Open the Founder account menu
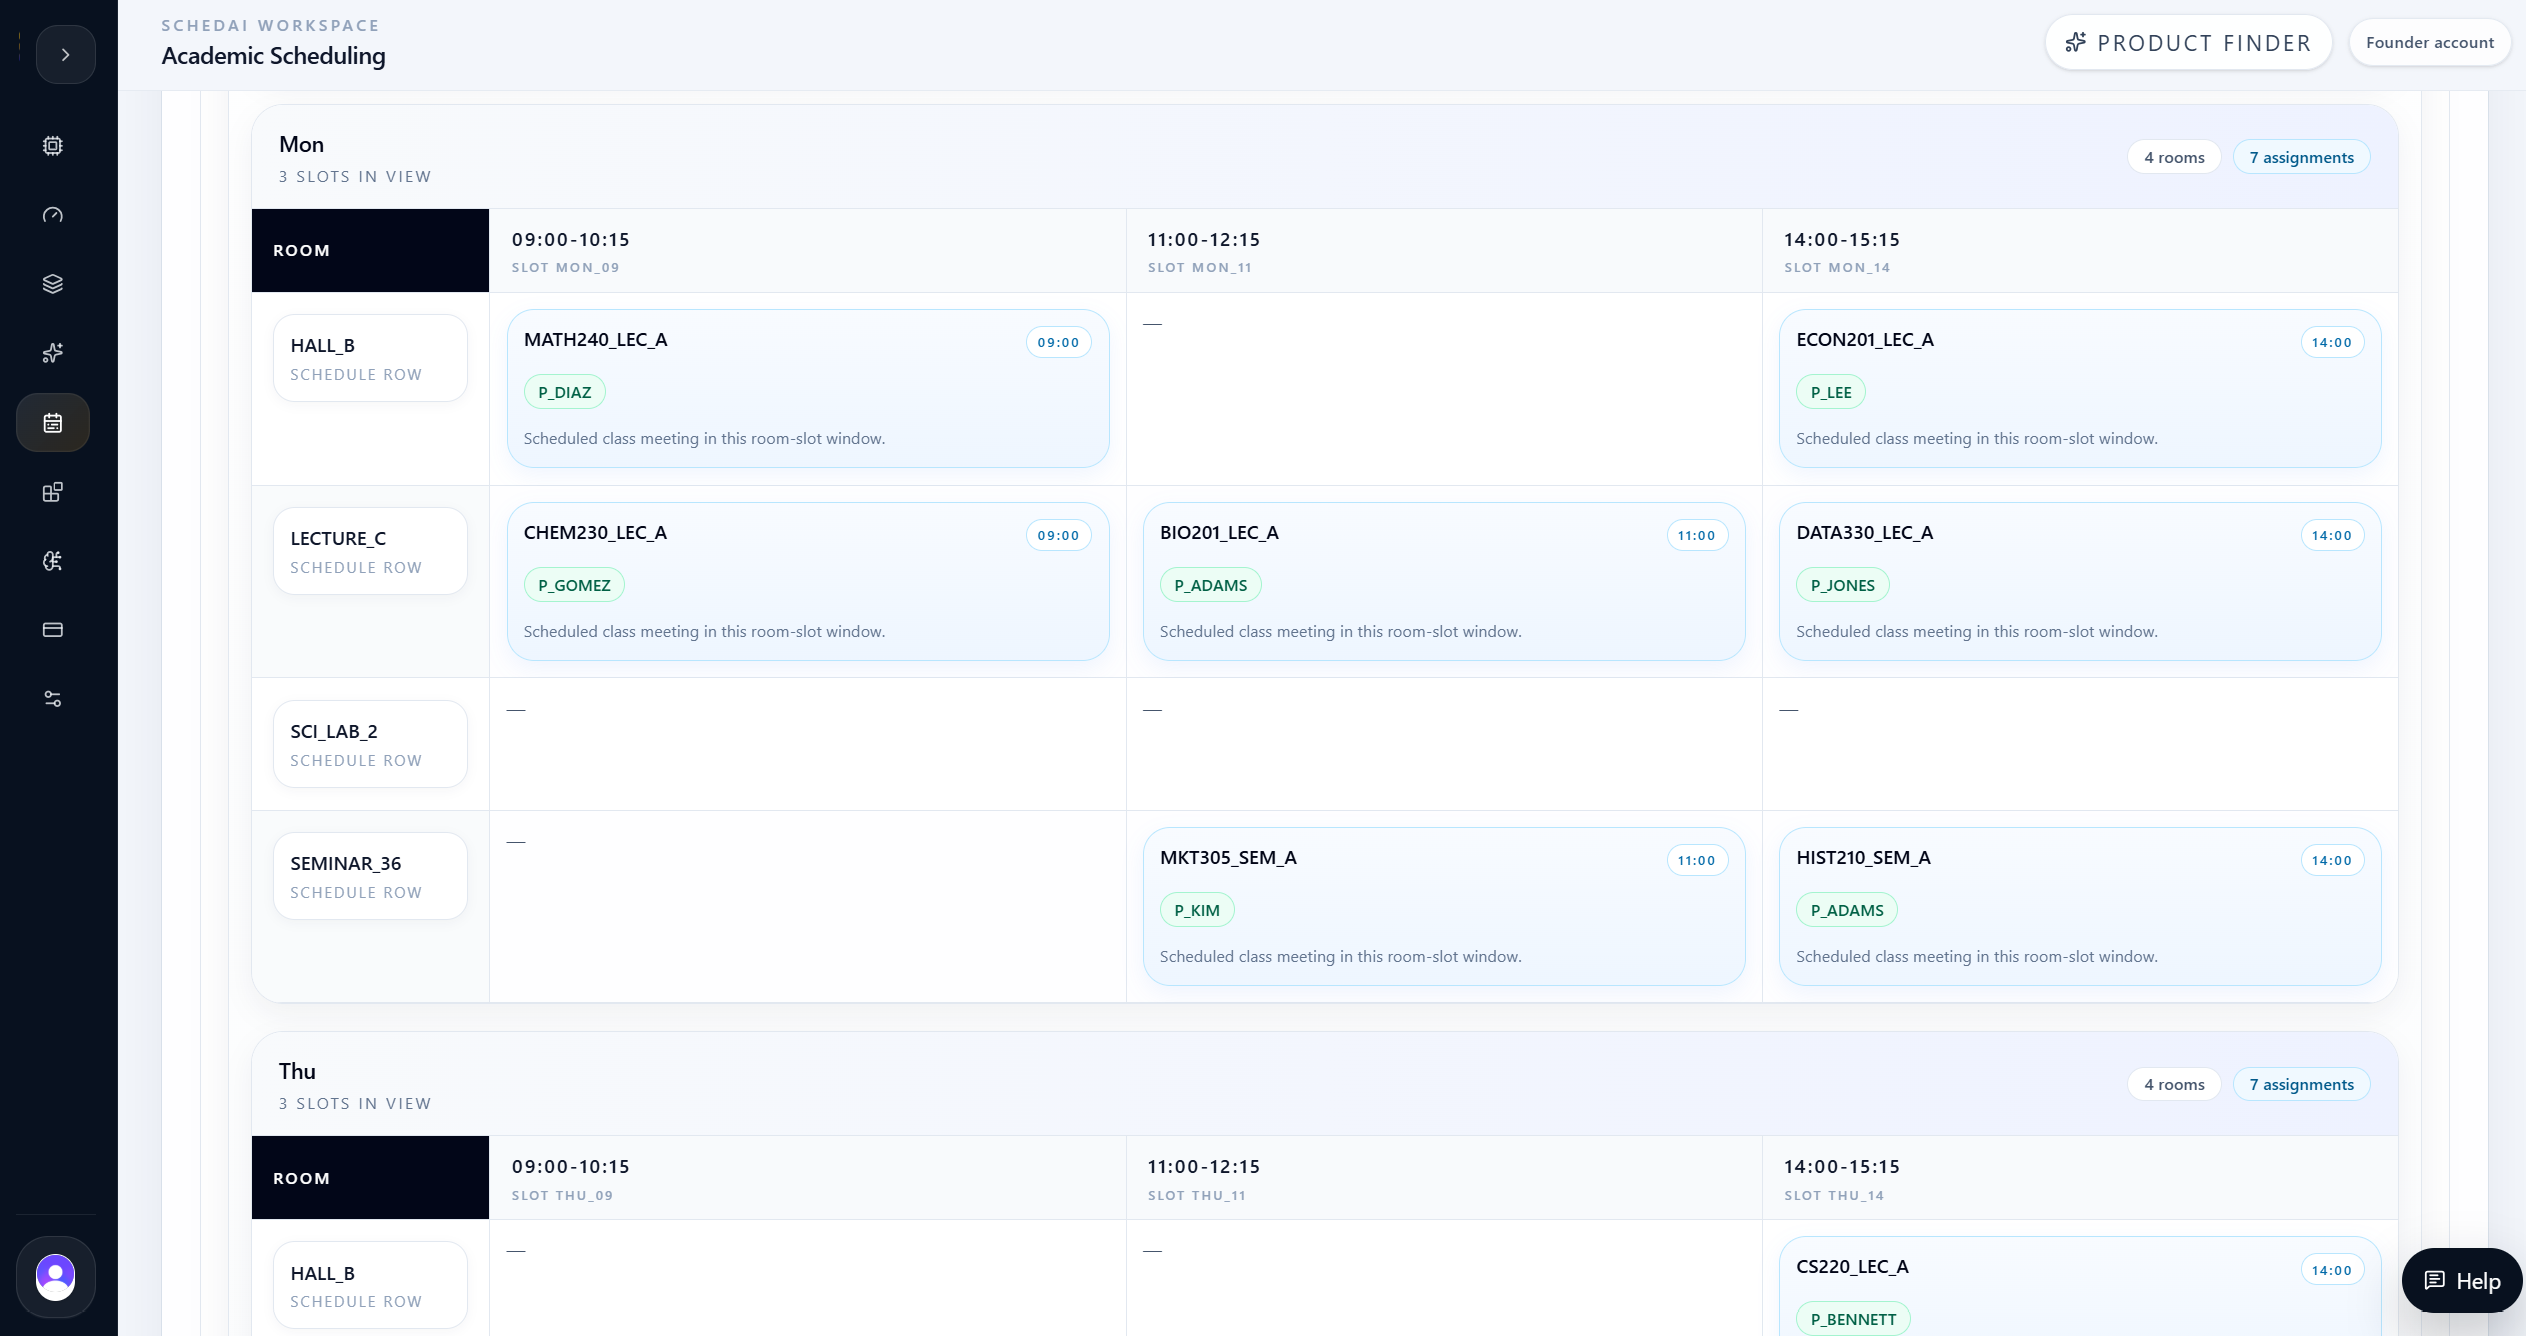 (x=2429, y=43)
